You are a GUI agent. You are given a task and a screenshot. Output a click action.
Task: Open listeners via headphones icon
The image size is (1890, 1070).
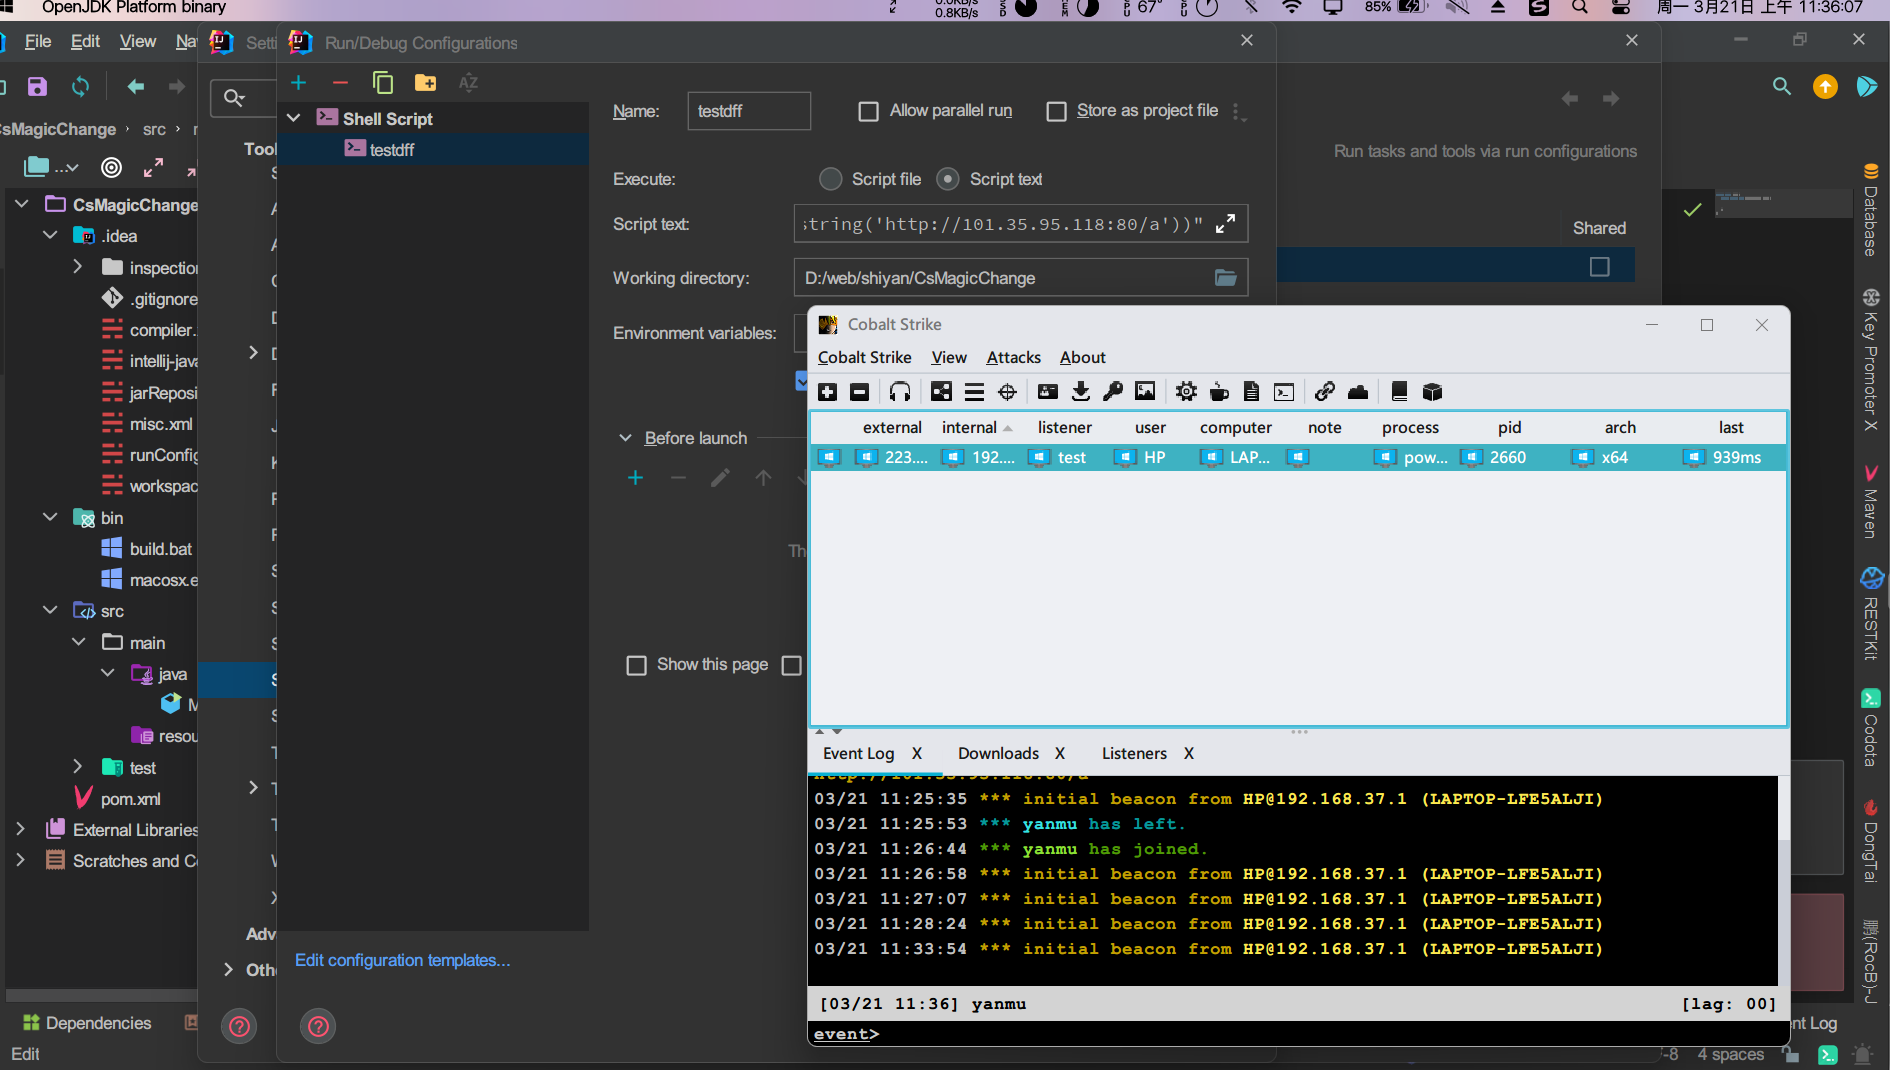900,392
